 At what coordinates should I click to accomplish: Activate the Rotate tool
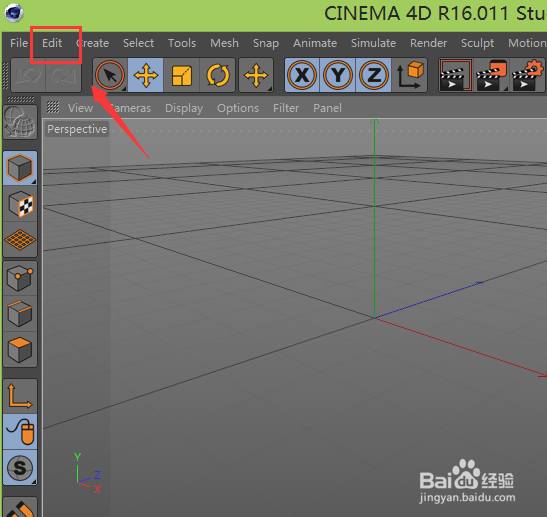tap(218, 75)
